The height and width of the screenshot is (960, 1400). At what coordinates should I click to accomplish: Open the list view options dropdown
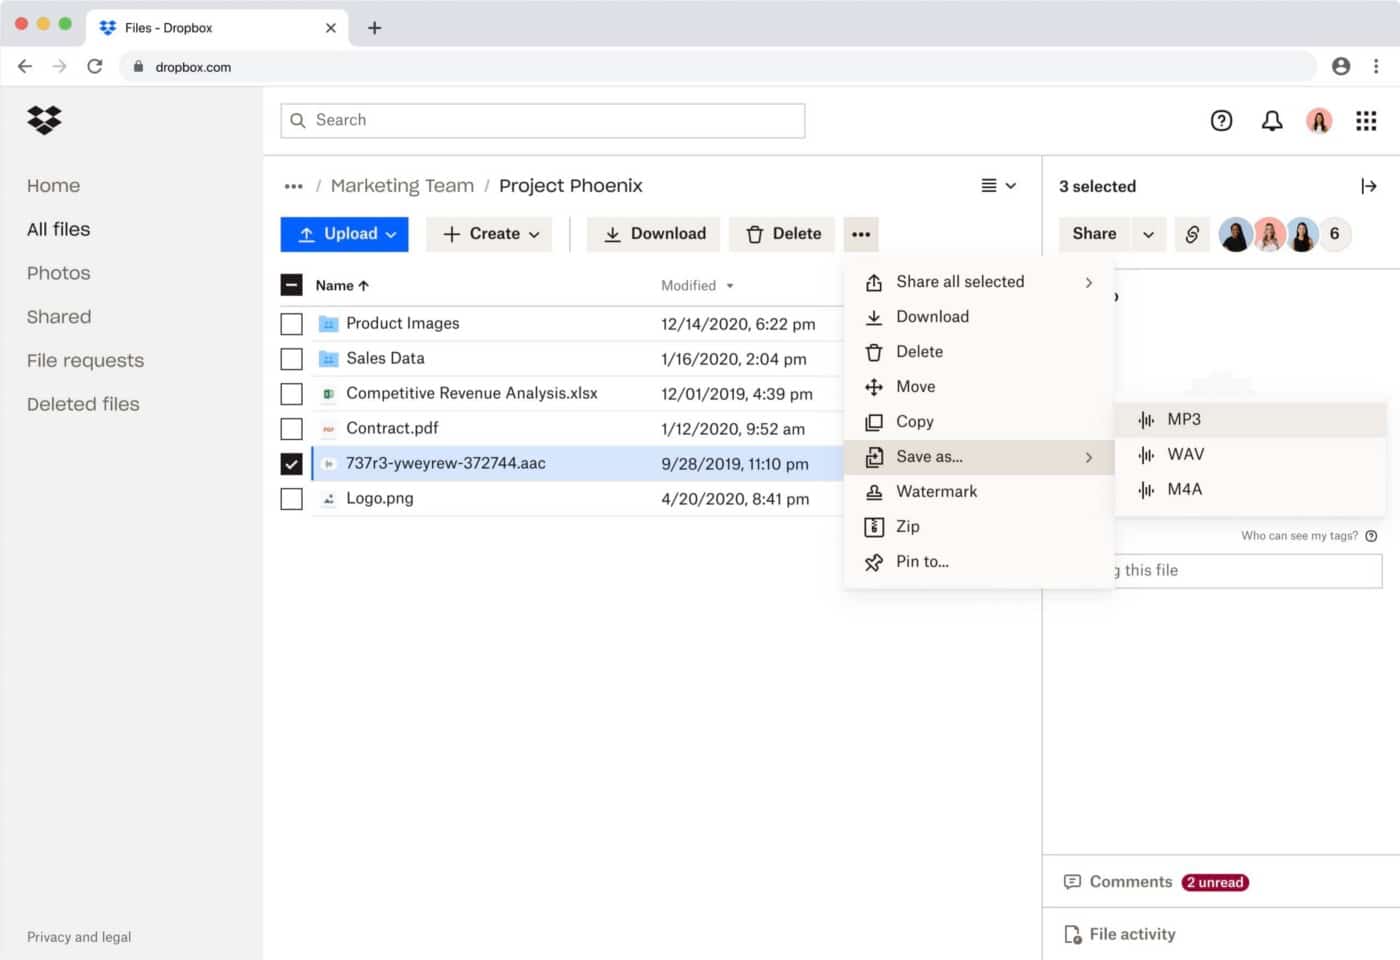click(998, 186)
